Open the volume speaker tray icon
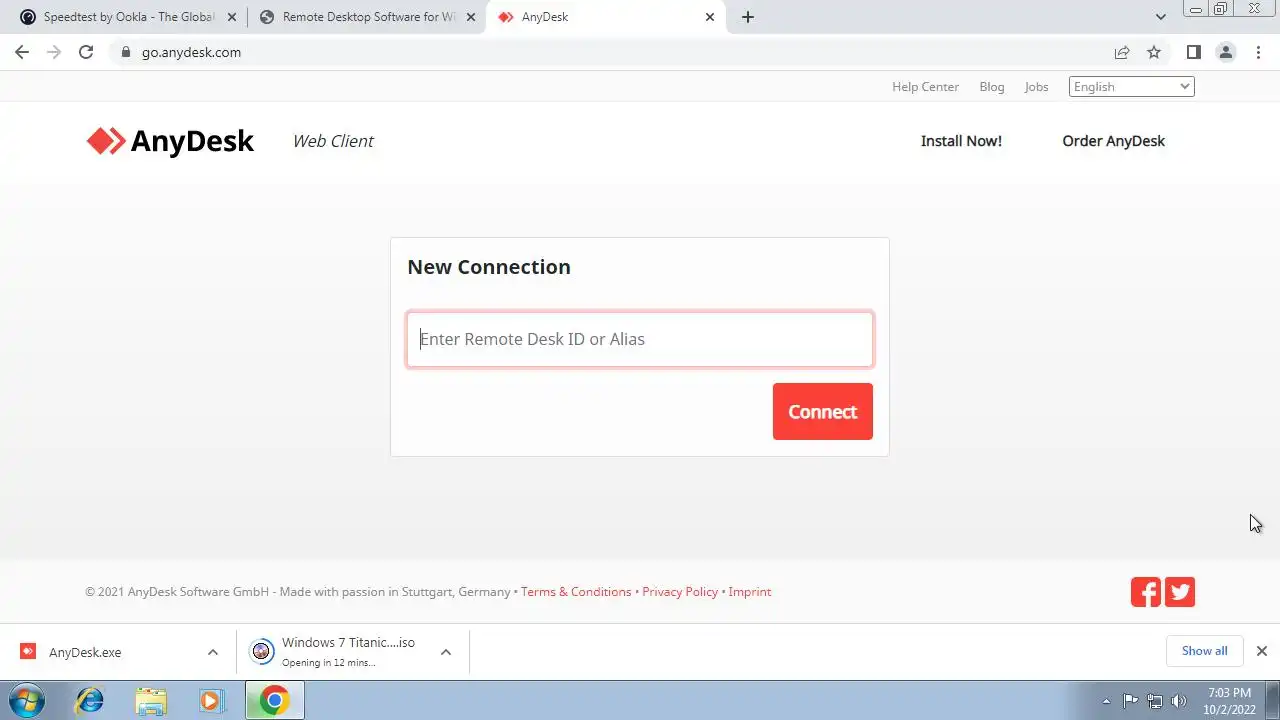Viewport: 1280px width, 720px height. (x=1179, y=701)
